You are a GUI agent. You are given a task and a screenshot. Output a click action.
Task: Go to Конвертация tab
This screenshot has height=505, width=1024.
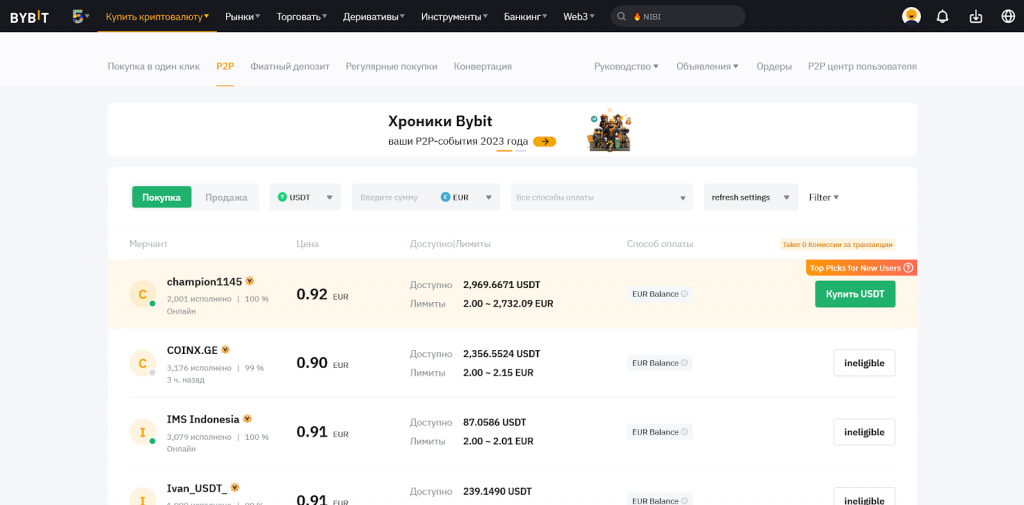tap(483, 66)
